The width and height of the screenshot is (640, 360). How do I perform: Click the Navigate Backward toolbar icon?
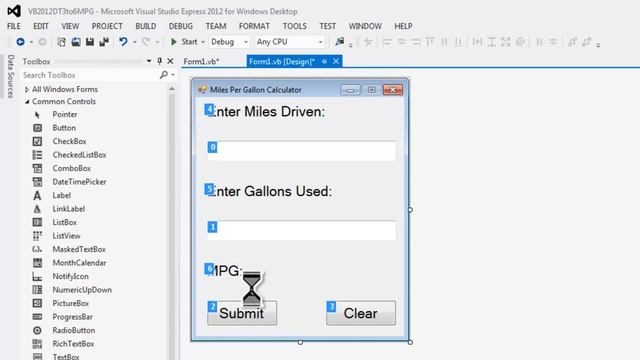(x=20, y=42)
